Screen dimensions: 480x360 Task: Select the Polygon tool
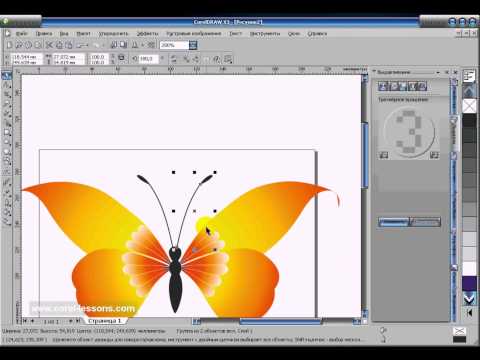pos(6,152)
